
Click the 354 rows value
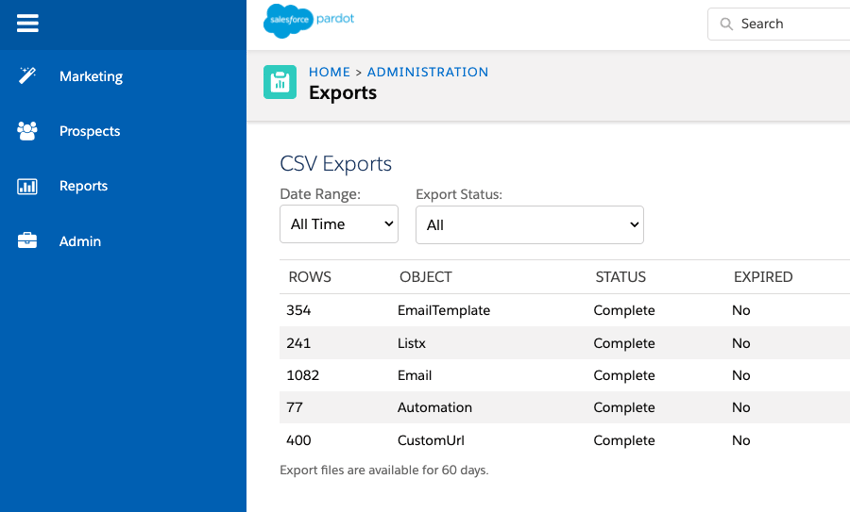[299, 310]
